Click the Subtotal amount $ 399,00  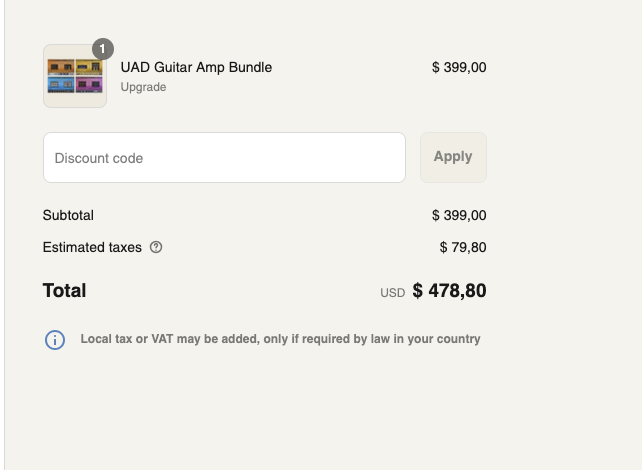pyautogui.click(x=459, y=215)
